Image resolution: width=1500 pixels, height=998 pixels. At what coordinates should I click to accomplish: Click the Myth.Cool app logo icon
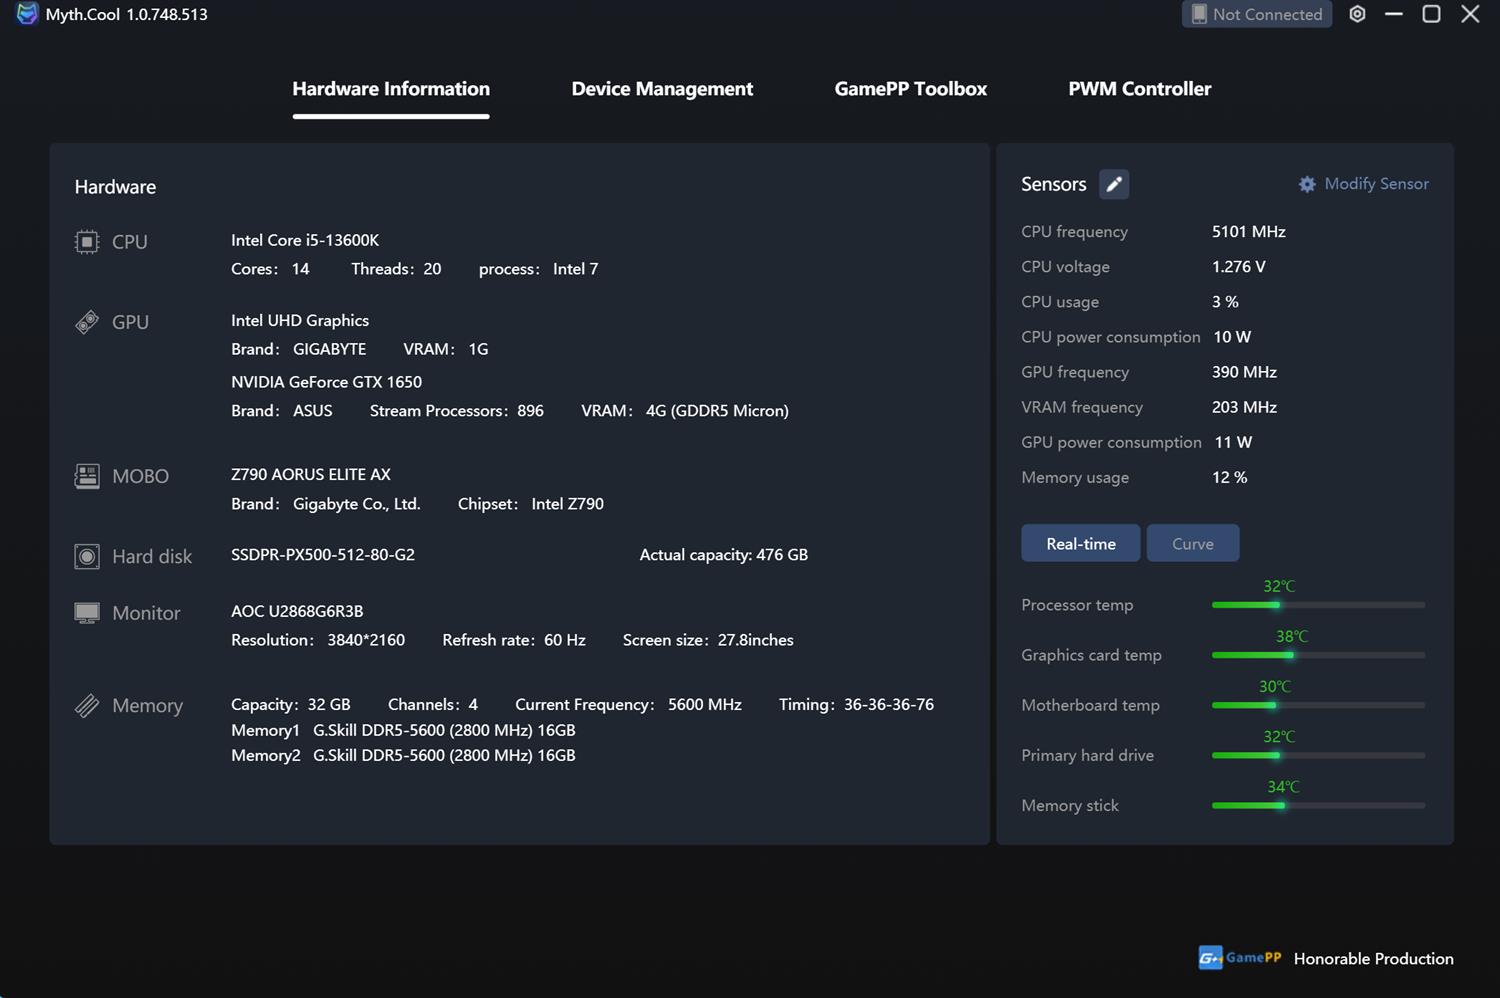pos(27,14)
